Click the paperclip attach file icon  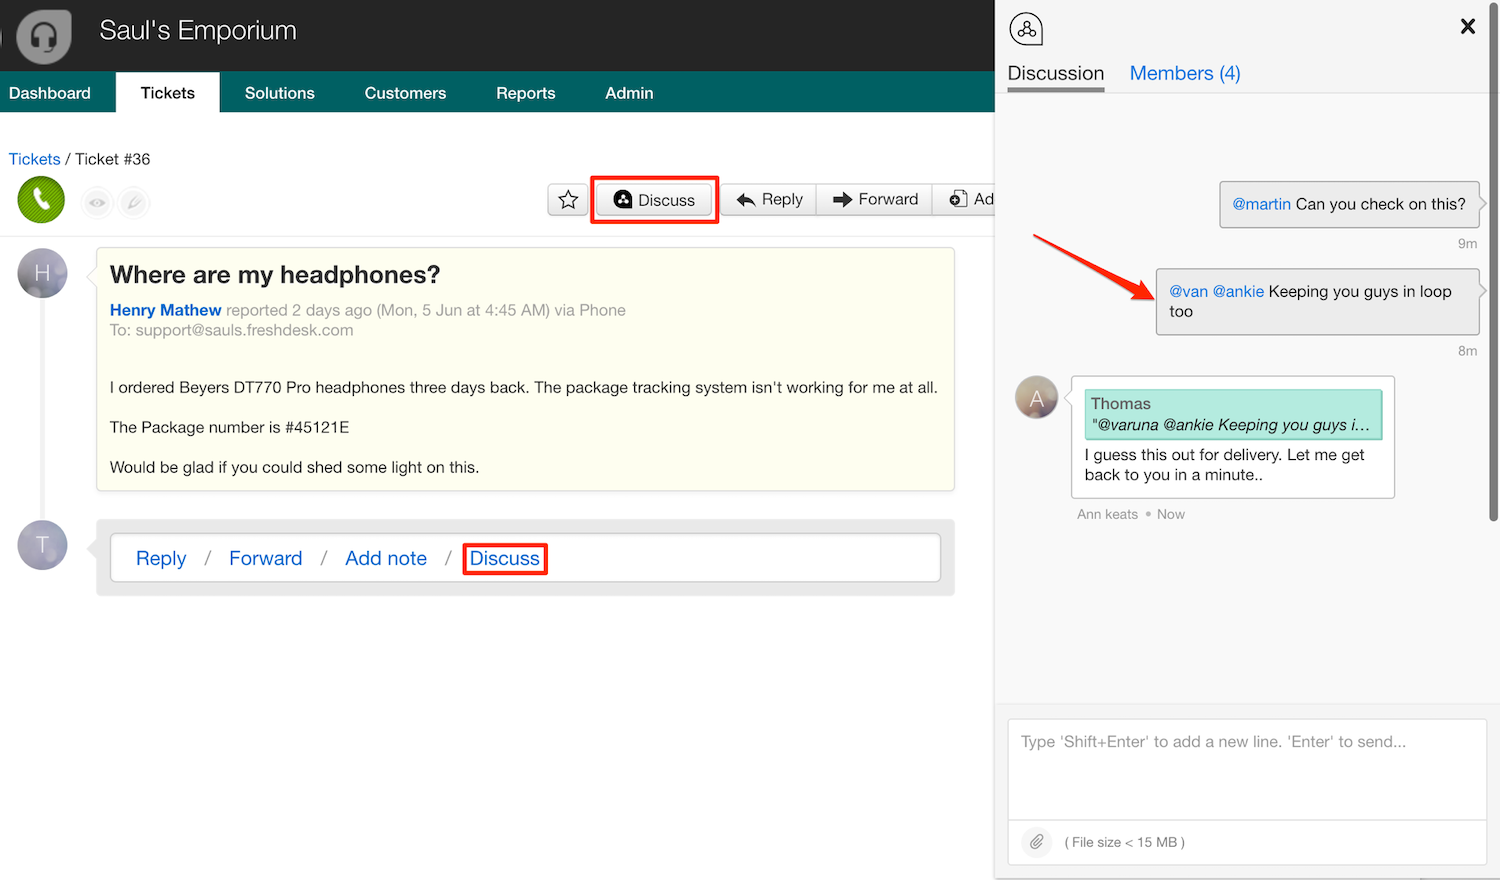[1037, 842]
